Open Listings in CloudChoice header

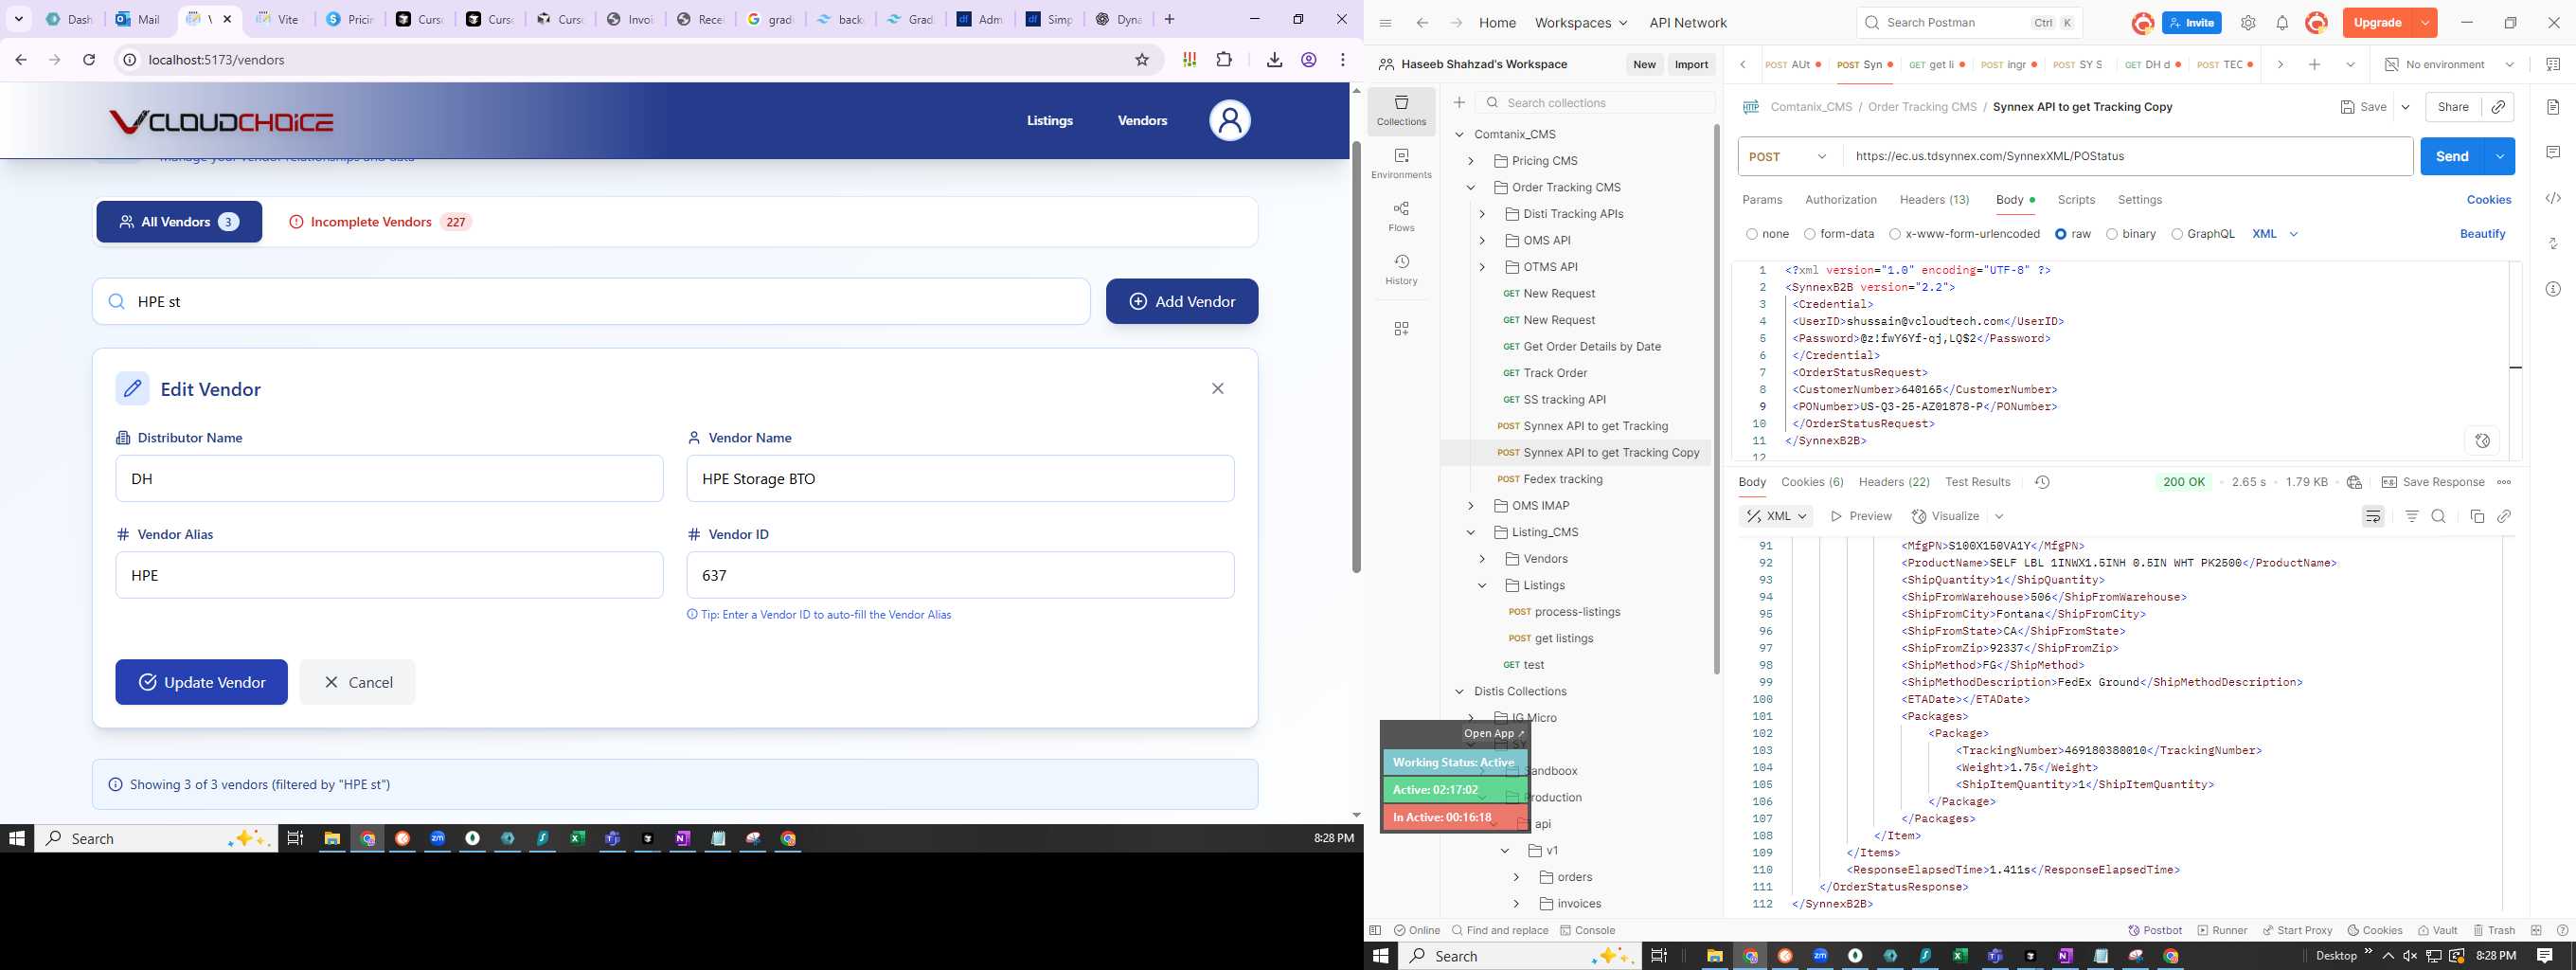tap(1049, 121)
